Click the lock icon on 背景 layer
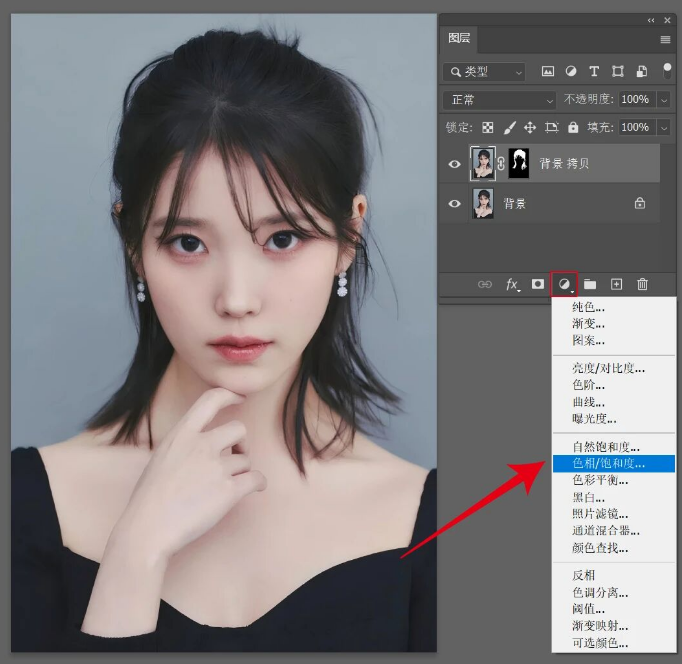 pos(639,203)
